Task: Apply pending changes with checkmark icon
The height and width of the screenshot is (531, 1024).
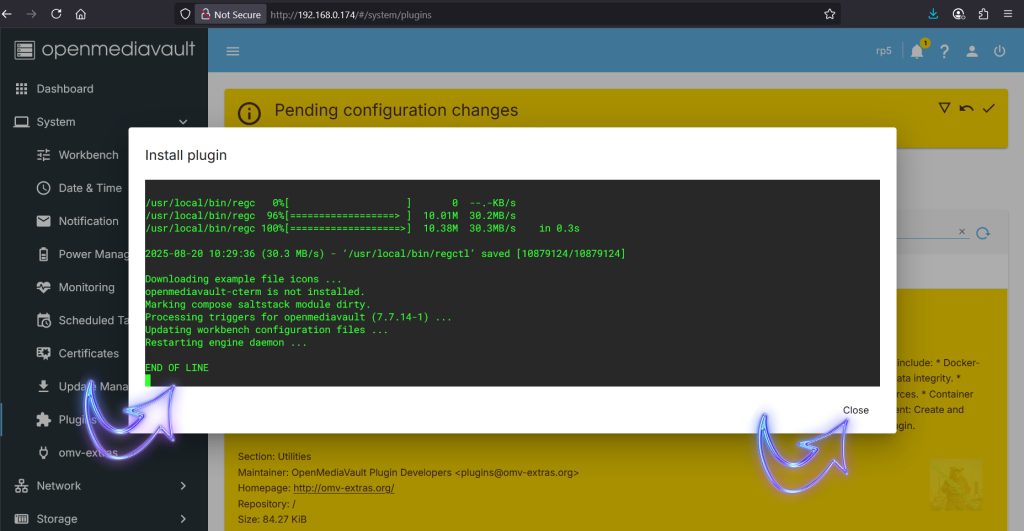Action: click(989, 108)
